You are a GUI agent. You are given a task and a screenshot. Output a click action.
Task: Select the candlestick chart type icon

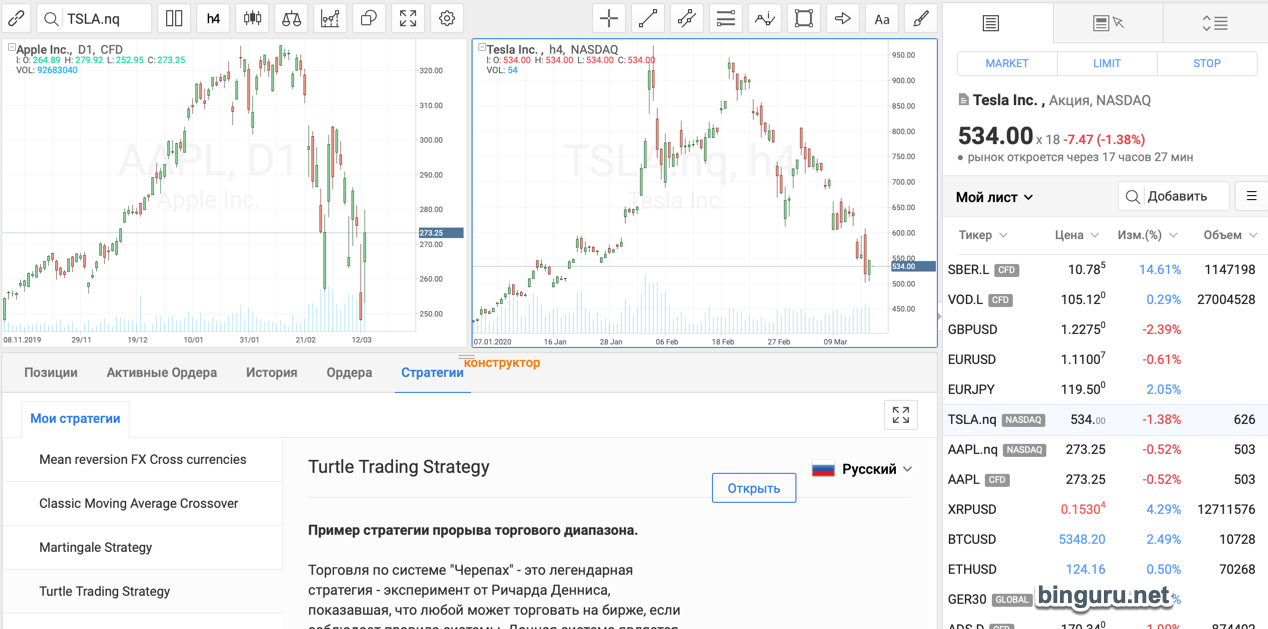252,18
